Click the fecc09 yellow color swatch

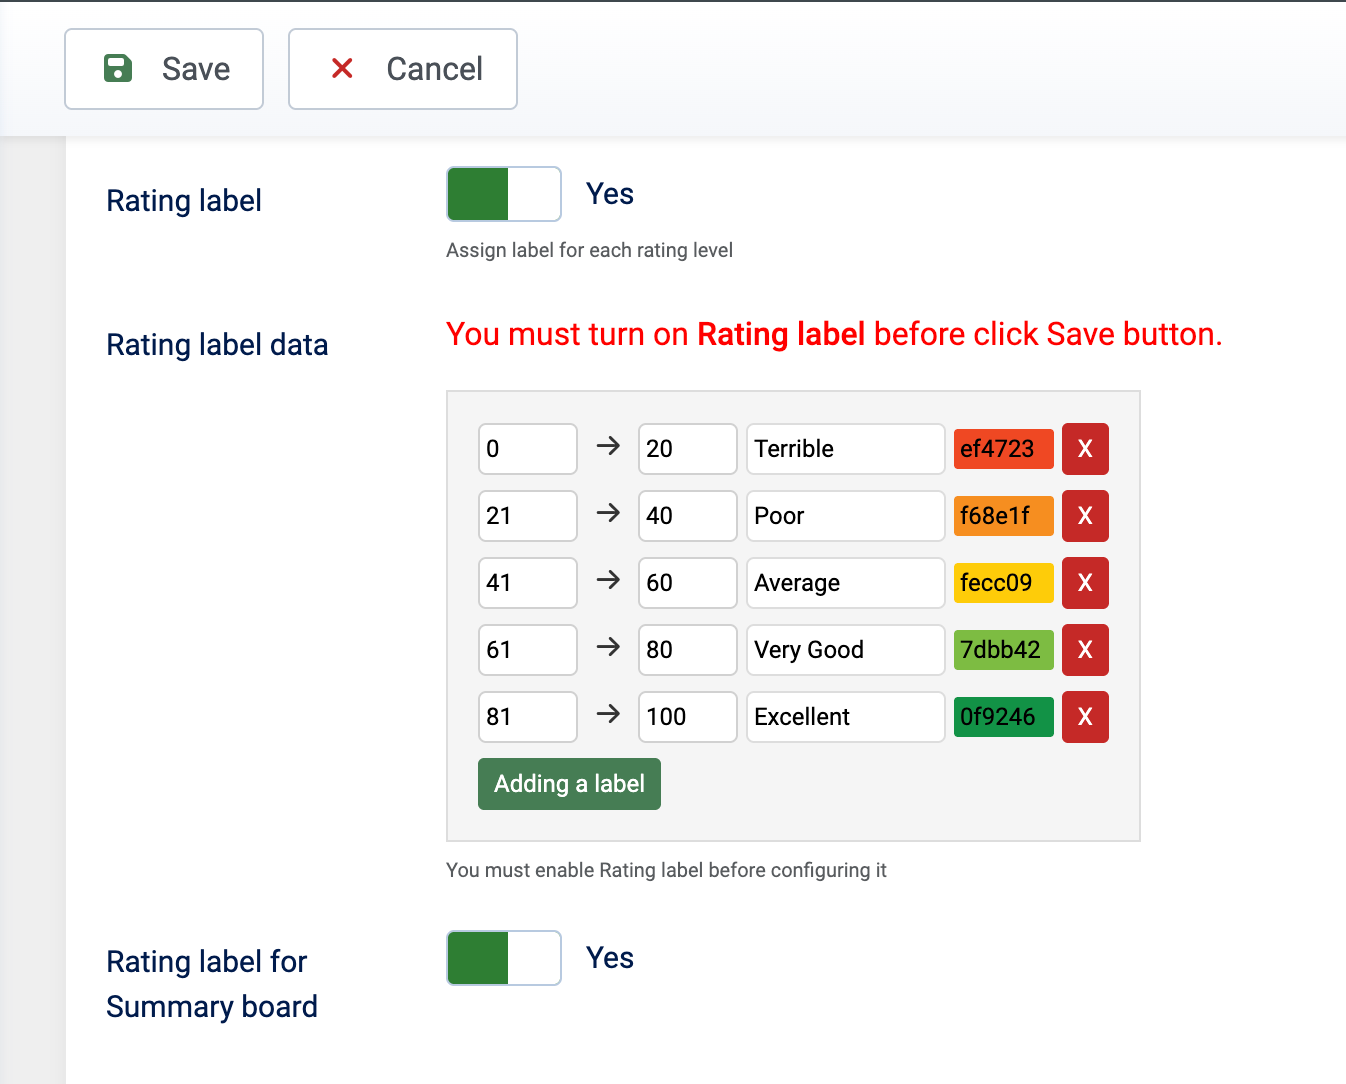click(x=1003, y=582)
